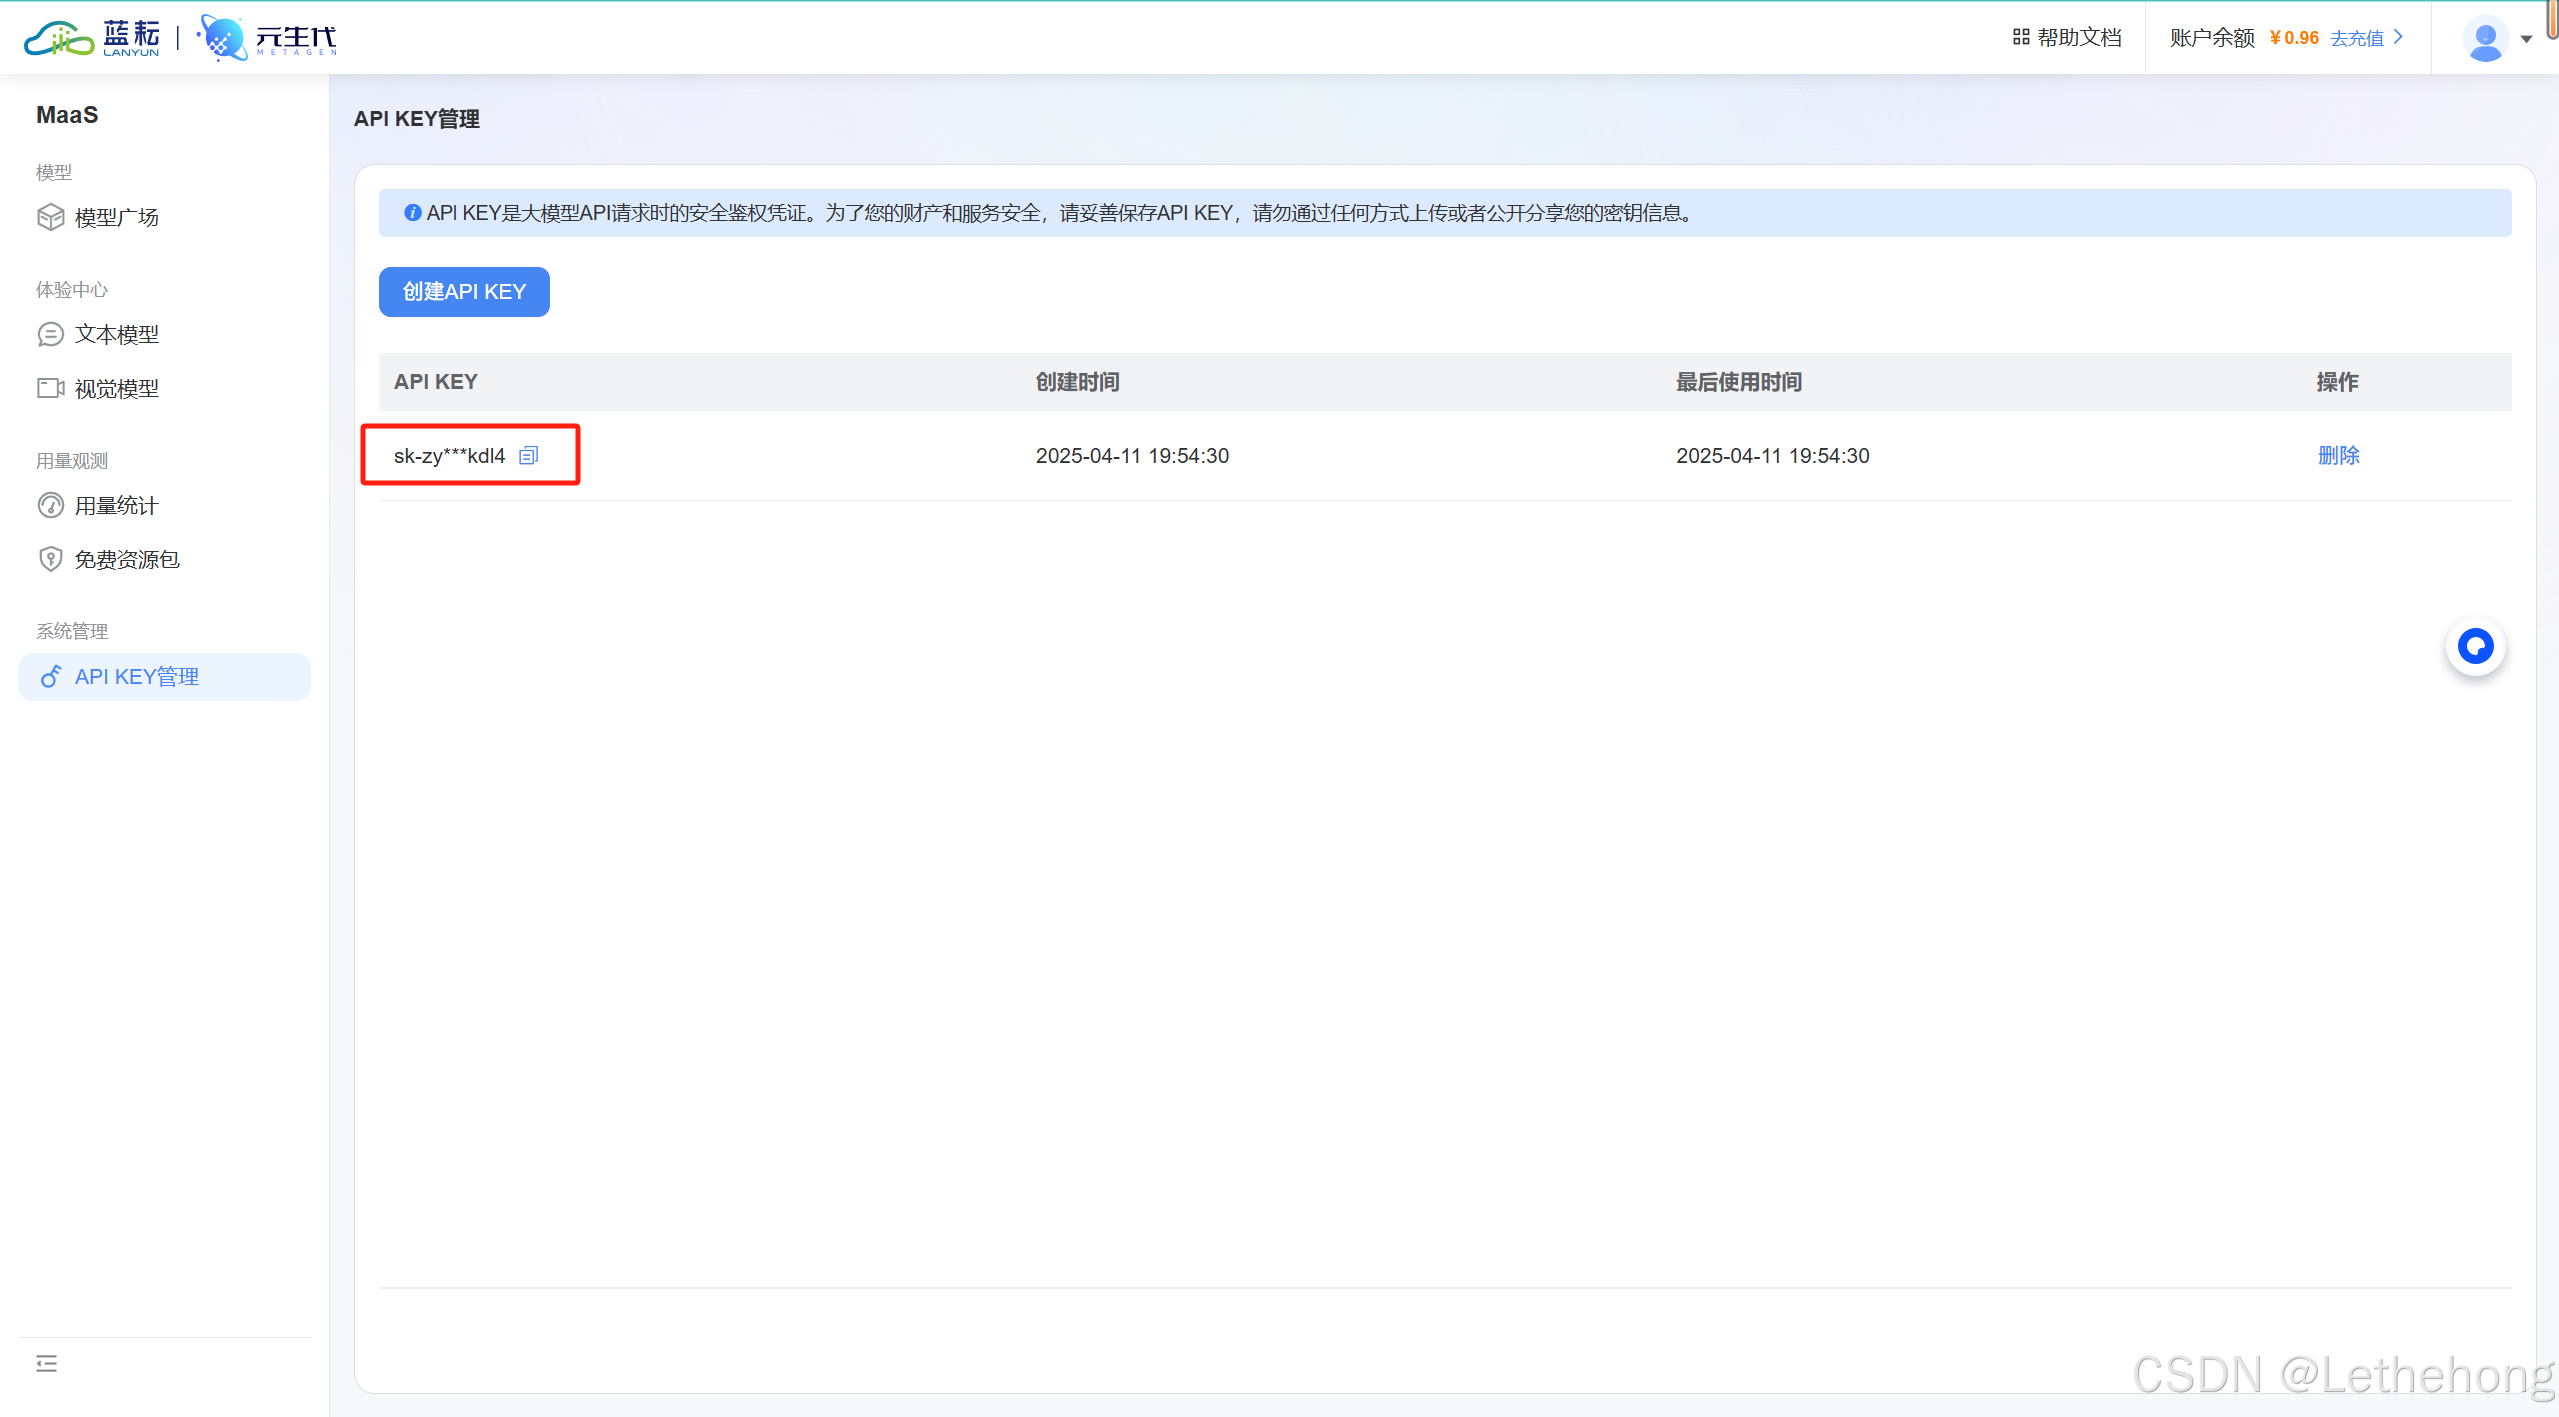Open 文本模型 in sidebar
This screenshot has width=2559, height=1417.
tap(116, 334)
